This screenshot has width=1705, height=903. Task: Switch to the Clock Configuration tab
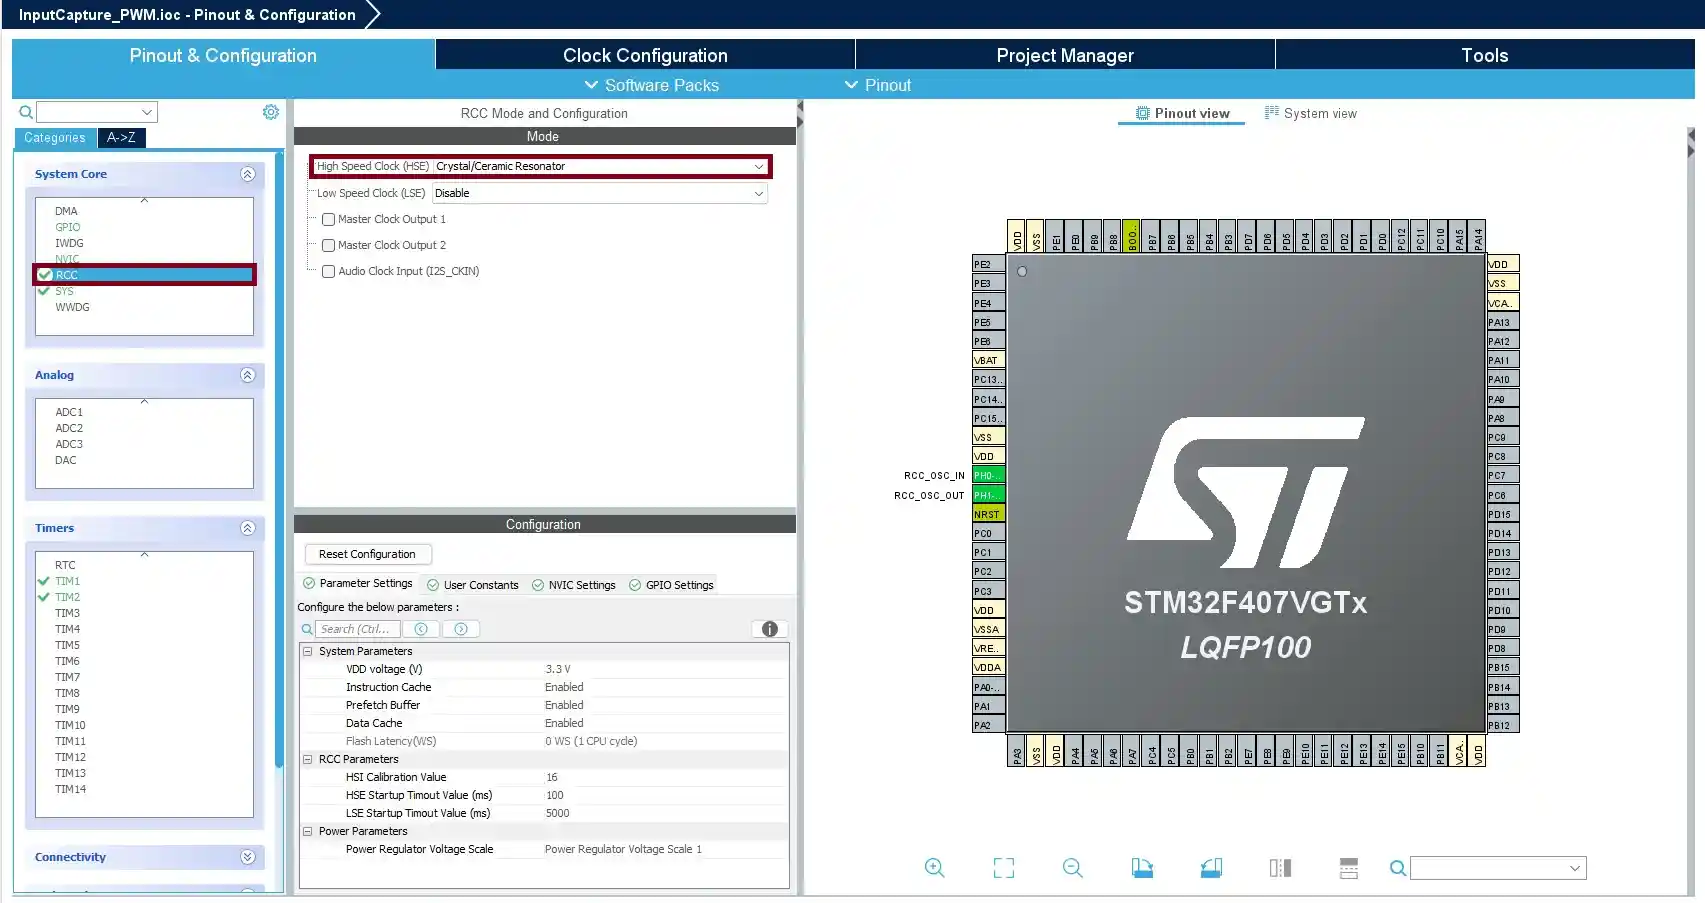coord(645,55)
